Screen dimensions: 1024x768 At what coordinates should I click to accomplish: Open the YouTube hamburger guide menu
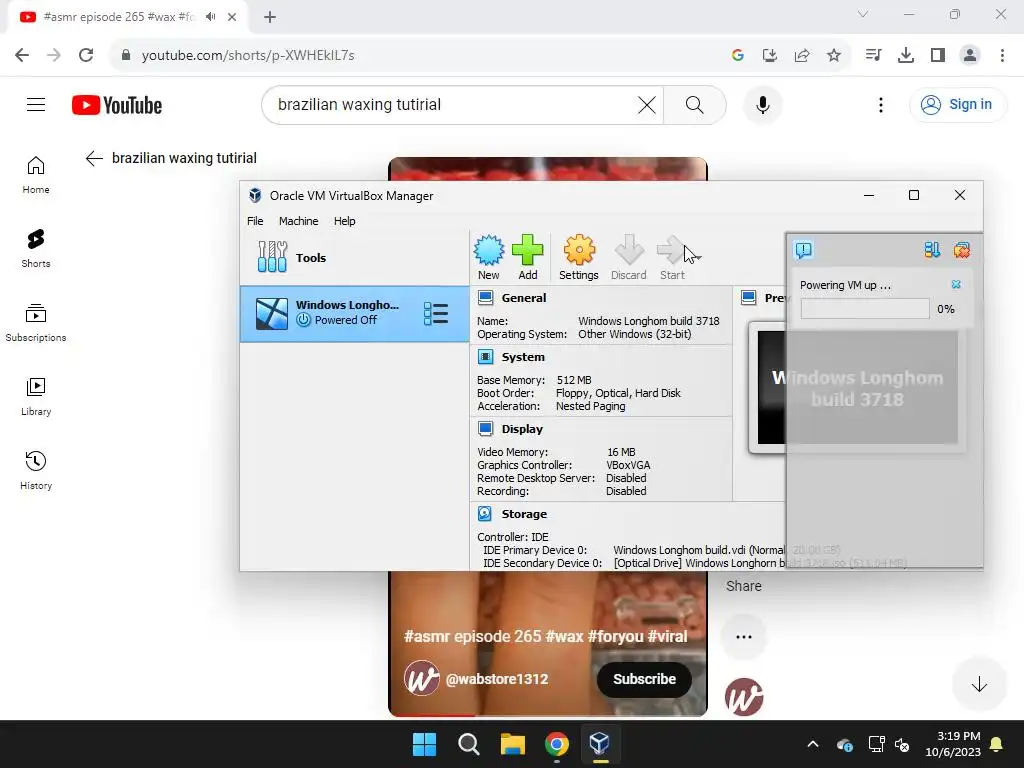point(36,104)
